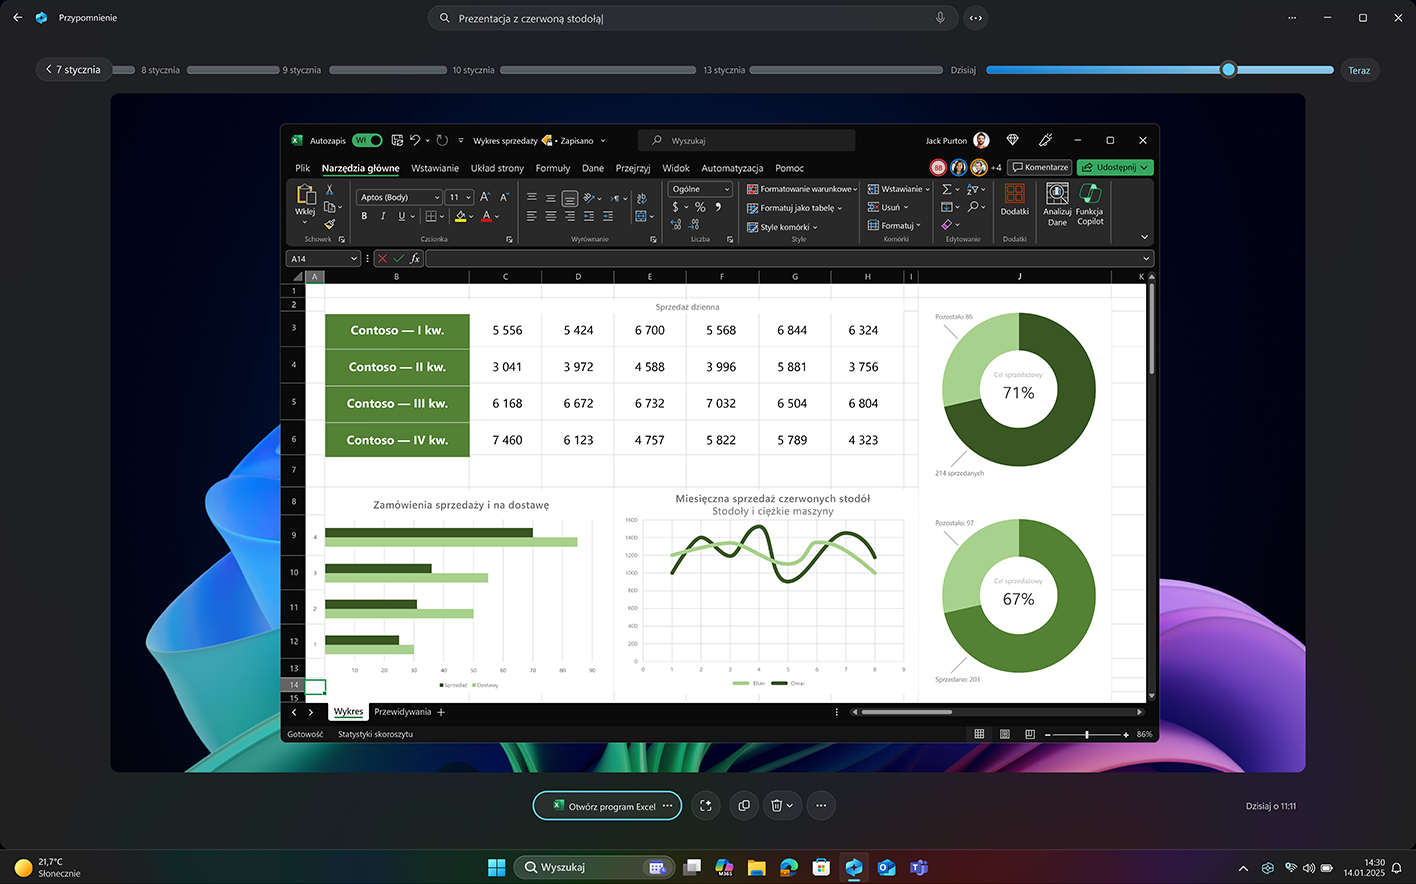Click the copy snapshot icon

coord(744,806)
